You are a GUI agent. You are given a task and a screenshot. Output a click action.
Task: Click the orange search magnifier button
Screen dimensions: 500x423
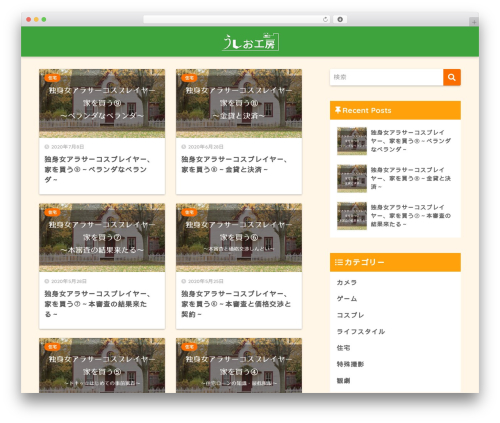452,77
